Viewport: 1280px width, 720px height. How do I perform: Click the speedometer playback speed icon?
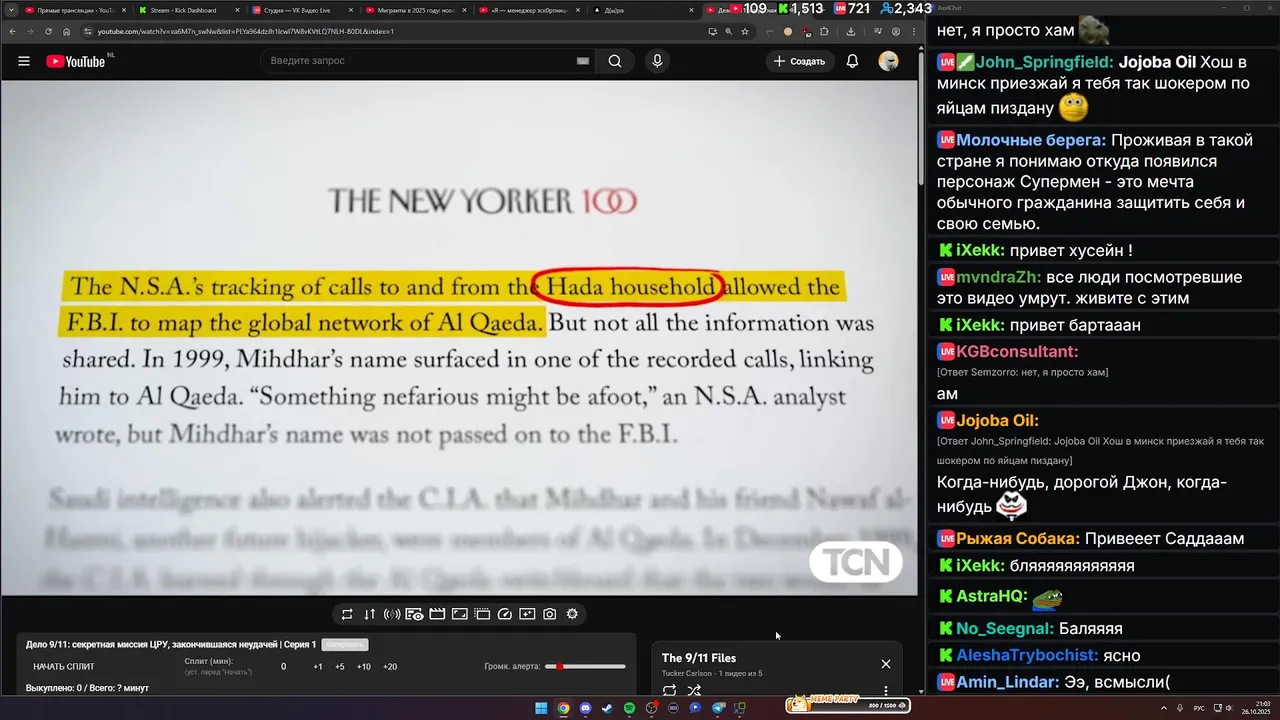pyautogui.click(x=504, y=614)
